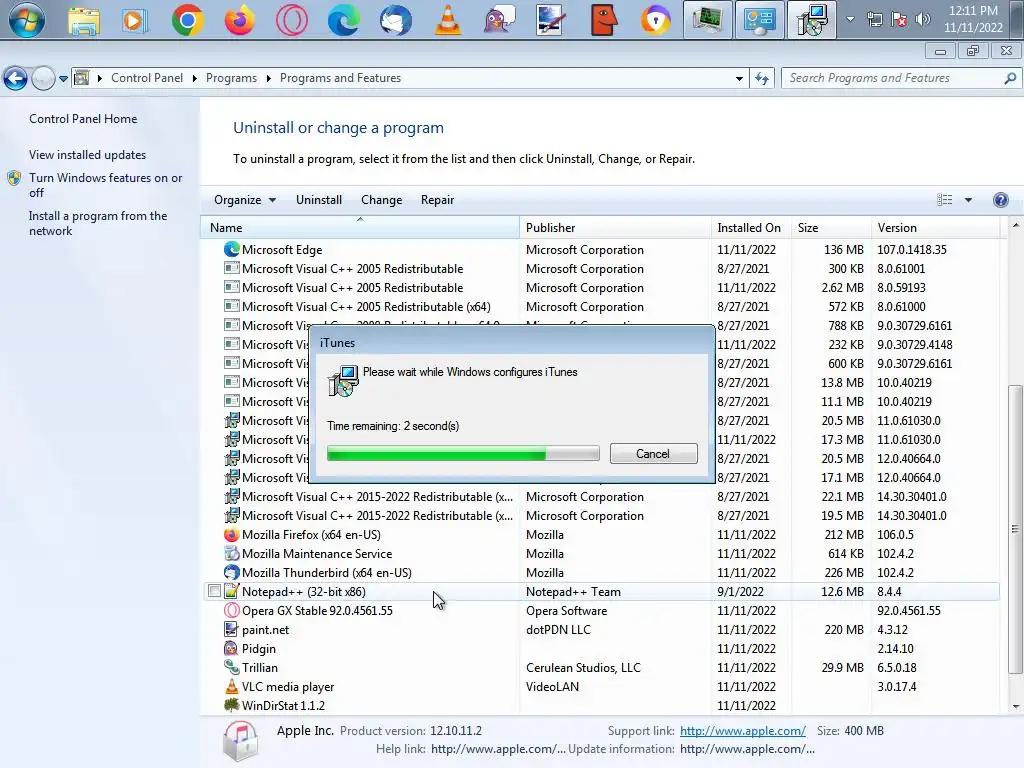Cancel the iTunes configuration dialog

(x=654, y=453)
